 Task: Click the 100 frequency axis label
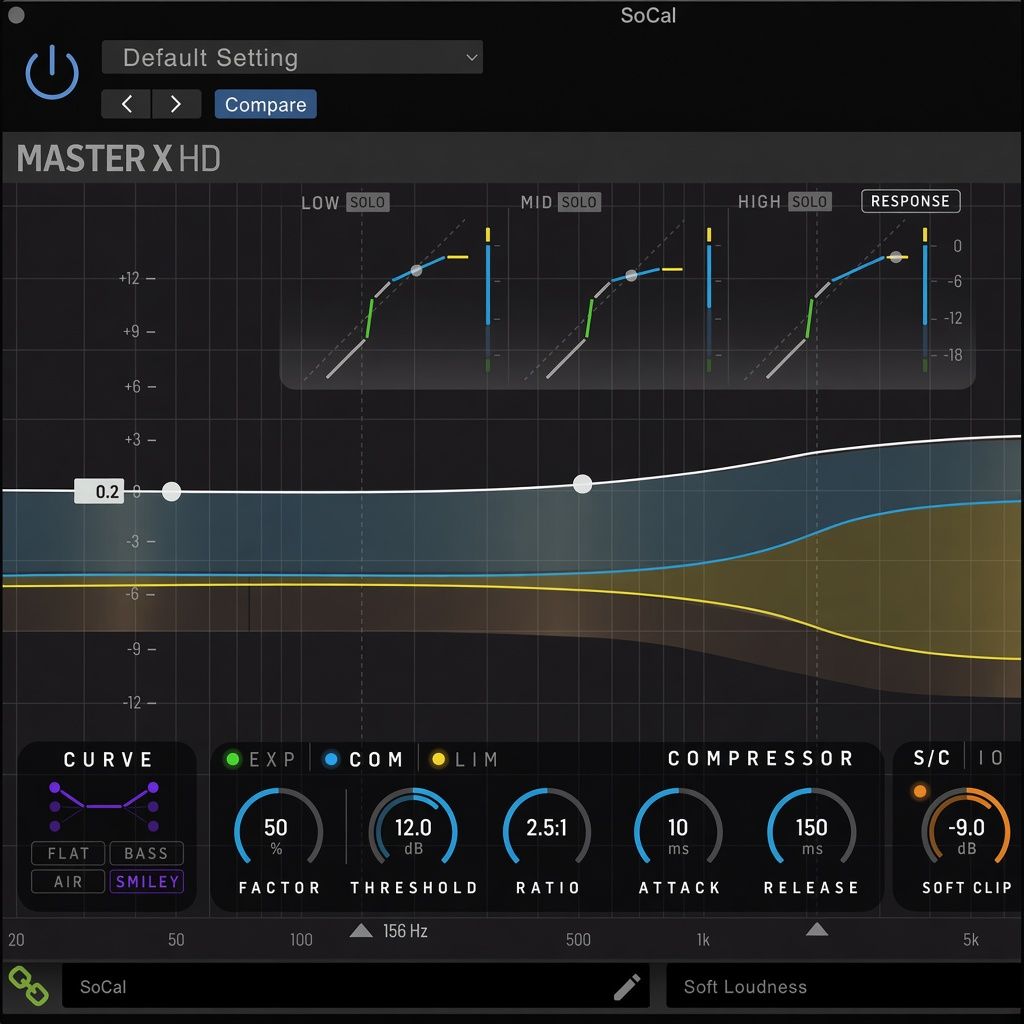tap(301, 940)
